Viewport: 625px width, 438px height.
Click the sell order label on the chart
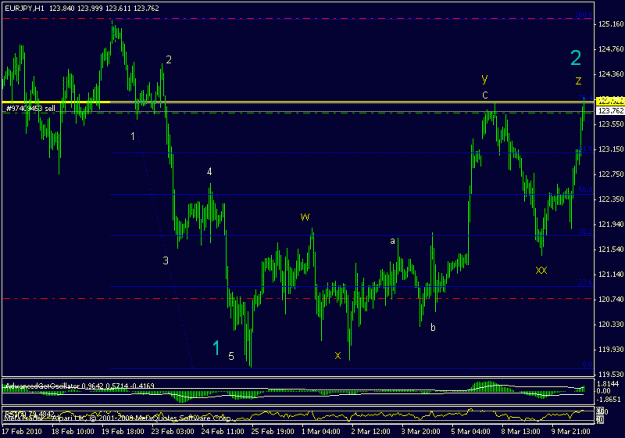[x=31, y=108]
